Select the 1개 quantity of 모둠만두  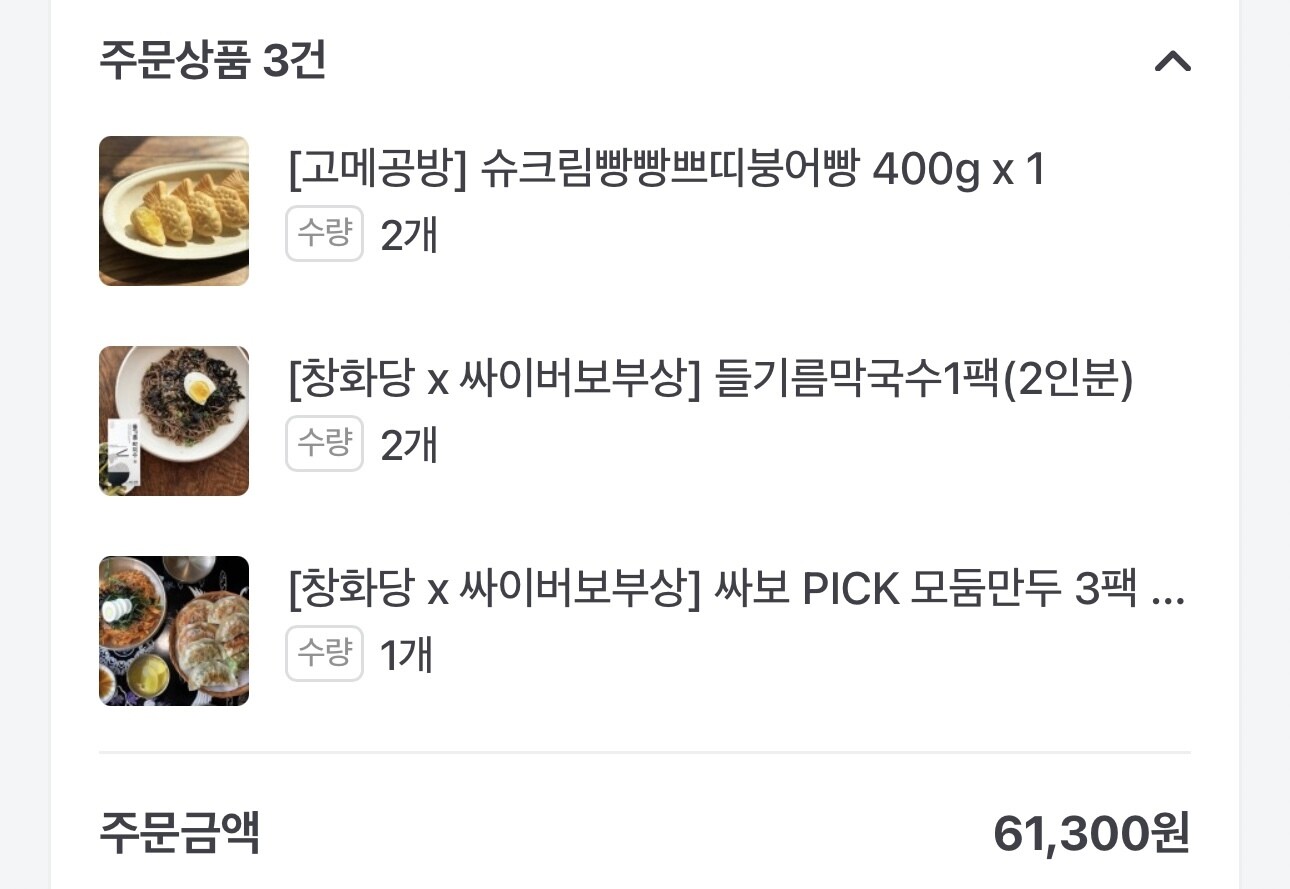(x=406, y=656)
